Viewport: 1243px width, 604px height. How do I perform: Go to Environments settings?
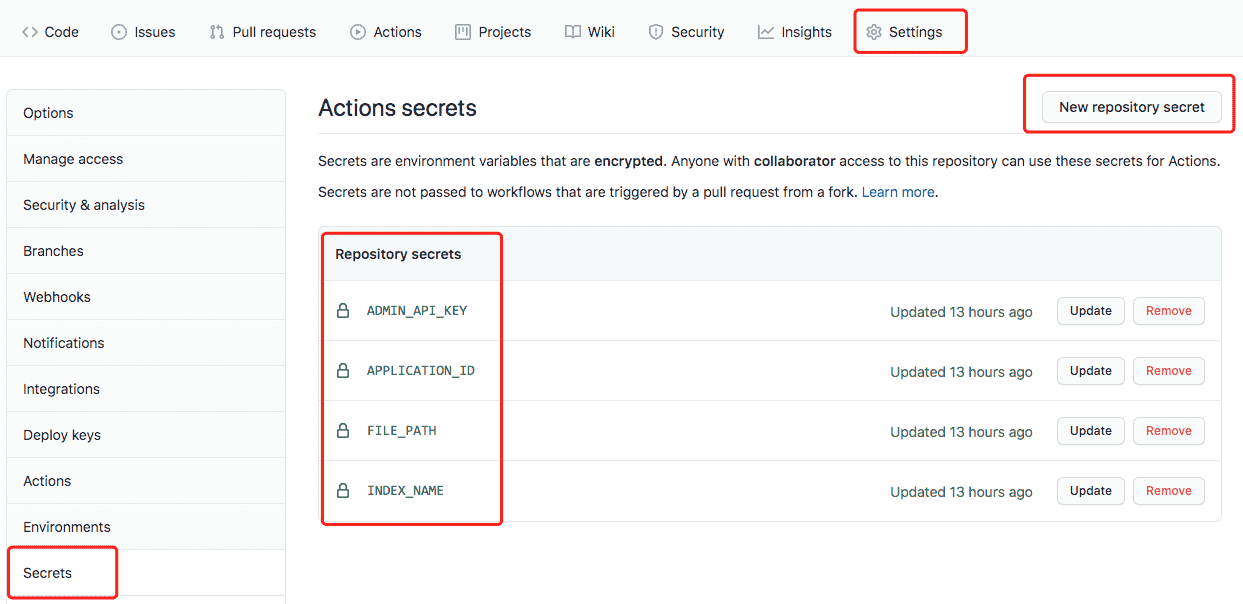point(146,527)
